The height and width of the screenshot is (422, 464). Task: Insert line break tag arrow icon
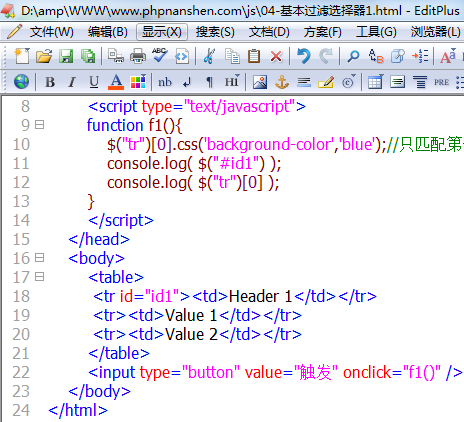(x=187, y=82)
